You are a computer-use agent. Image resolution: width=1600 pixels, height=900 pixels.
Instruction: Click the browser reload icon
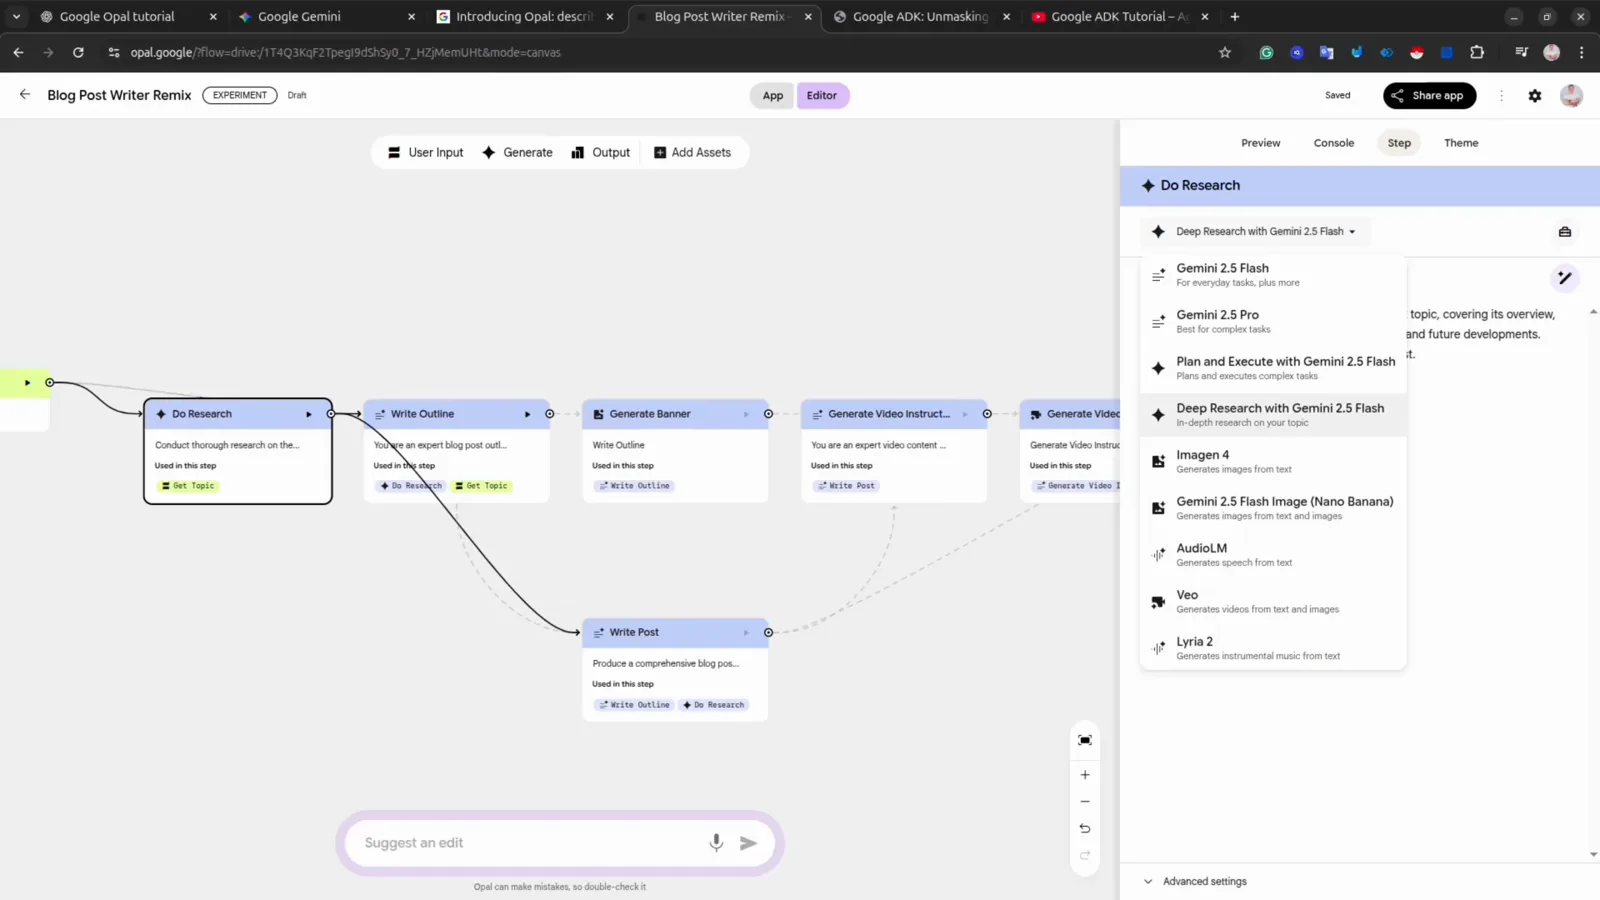pyautogui.click(x=78, y=52)
